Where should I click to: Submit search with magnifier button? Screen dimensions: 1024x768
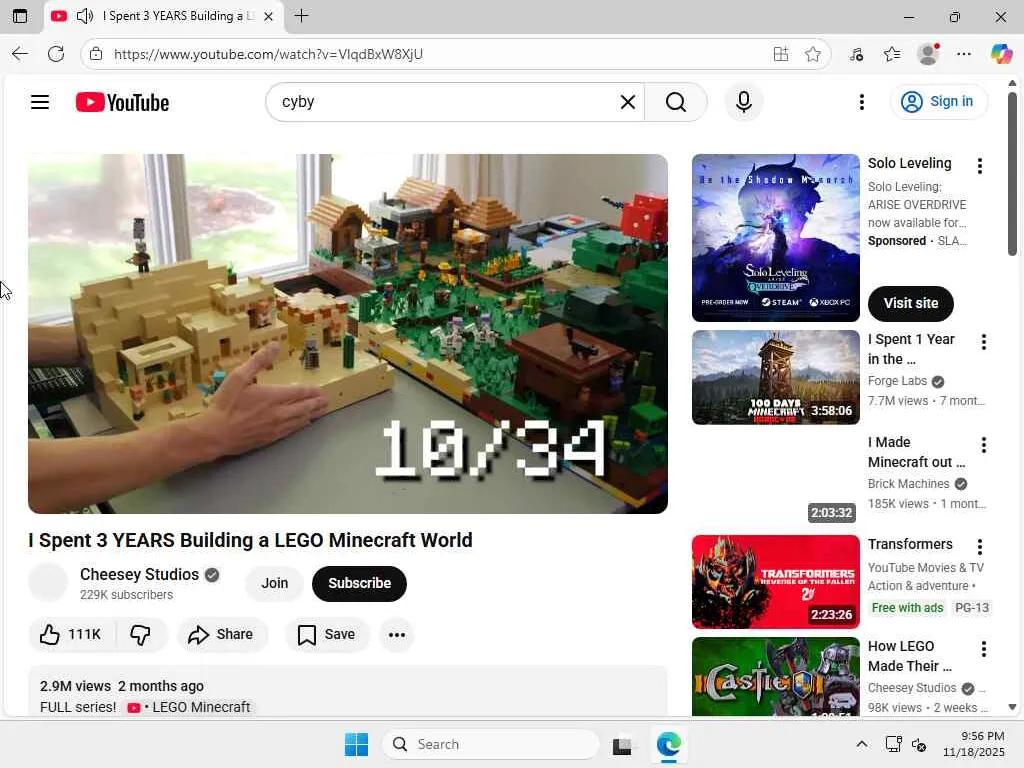click(x=676, y=102)
